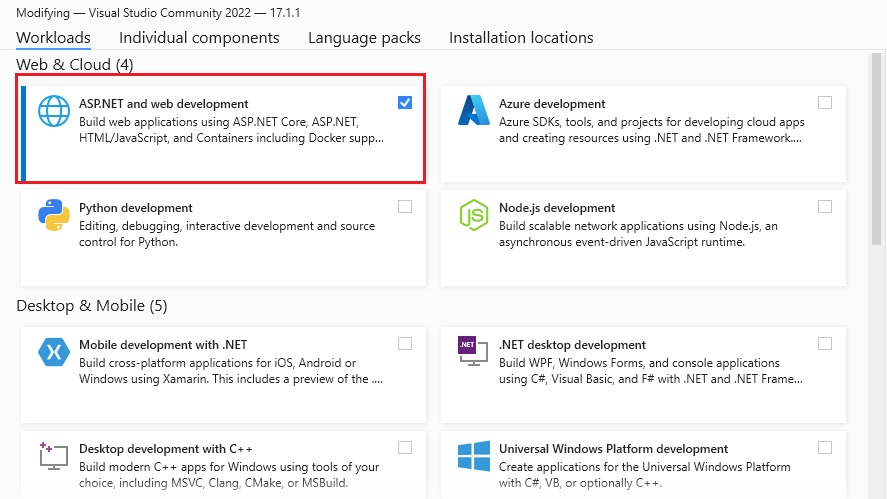The image size is (887, 499).
Task: Click the 'Build modern C++ apps' description
Action: pyautogui.click(x=229, y=475)
